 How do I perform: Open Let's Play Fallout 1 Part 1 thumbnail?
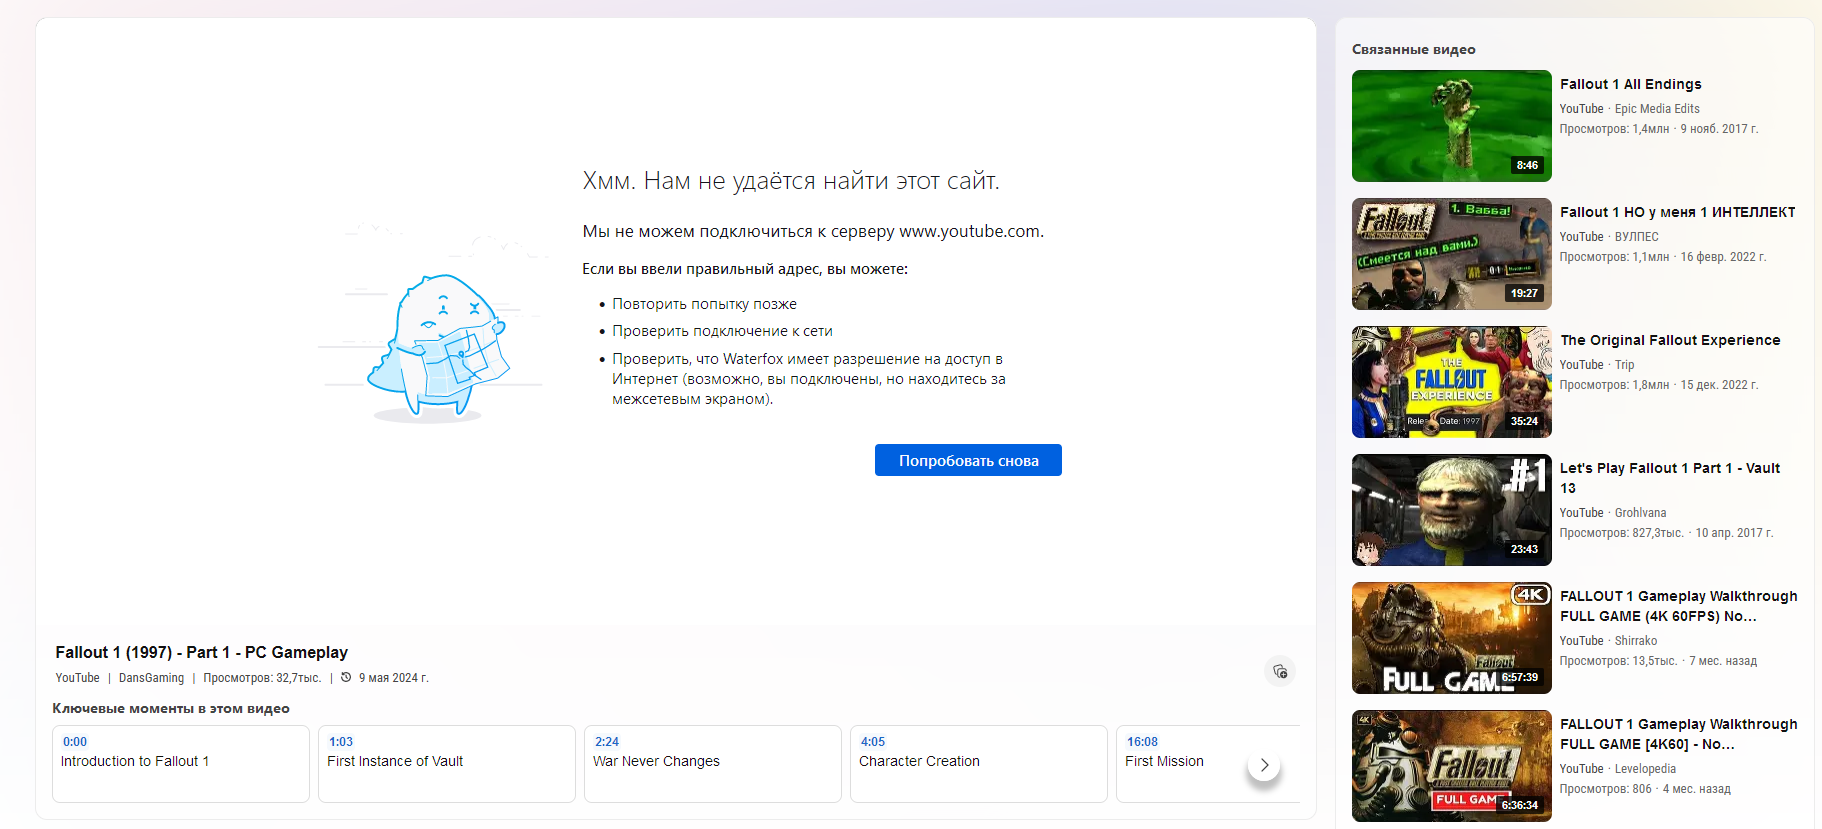[1451, 510]
